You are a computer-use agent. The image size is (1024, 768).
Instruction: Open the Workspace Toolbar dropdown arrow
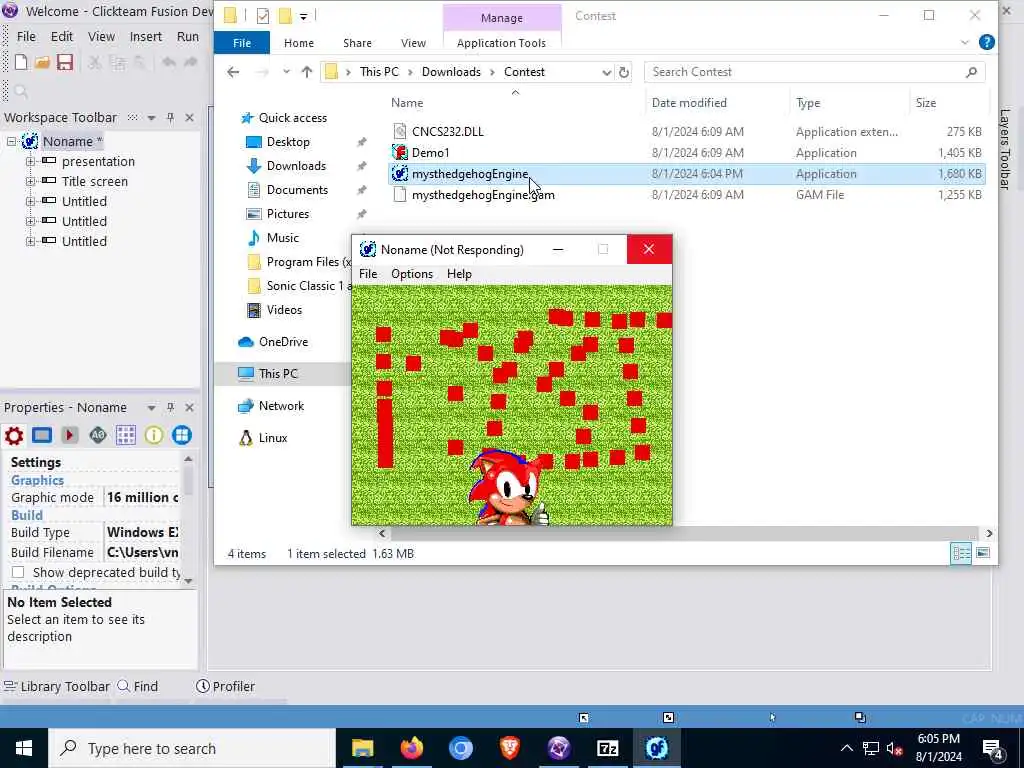(x=152, y=118)
